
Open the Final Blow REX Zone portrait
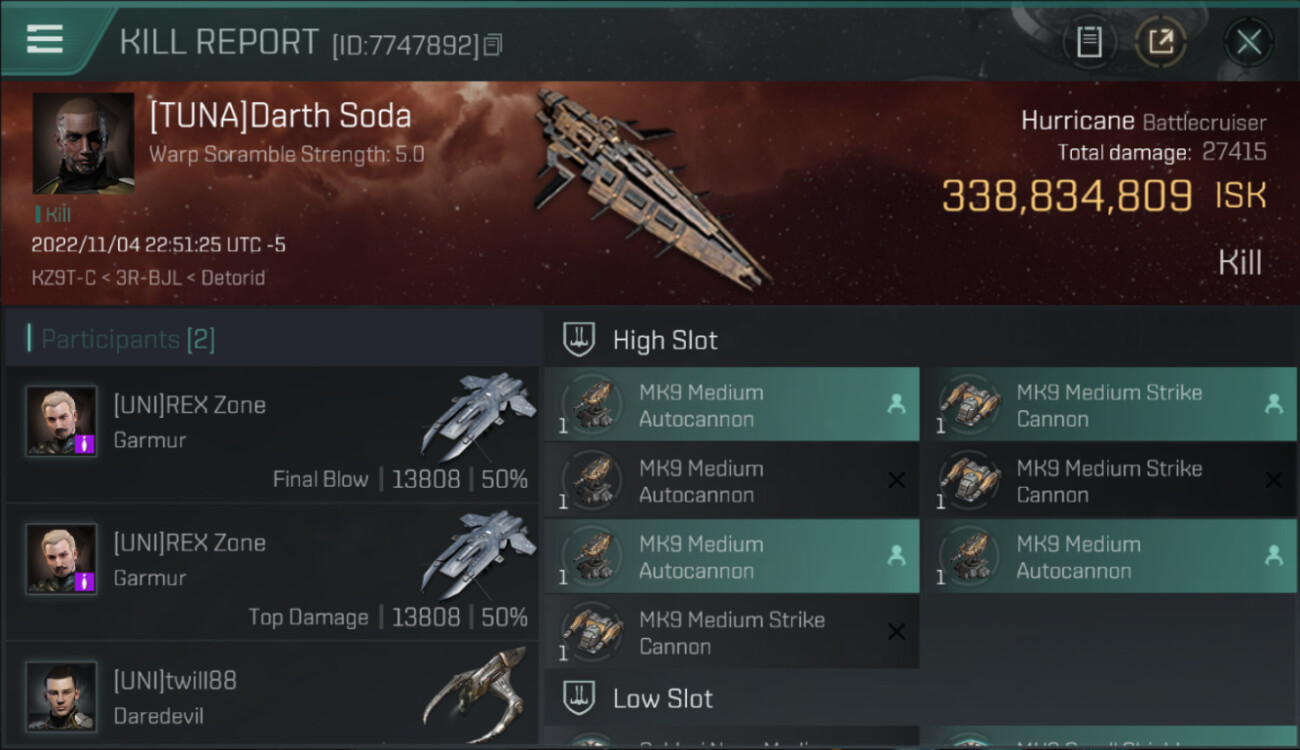pyautogui.click(x=62, y=421)
